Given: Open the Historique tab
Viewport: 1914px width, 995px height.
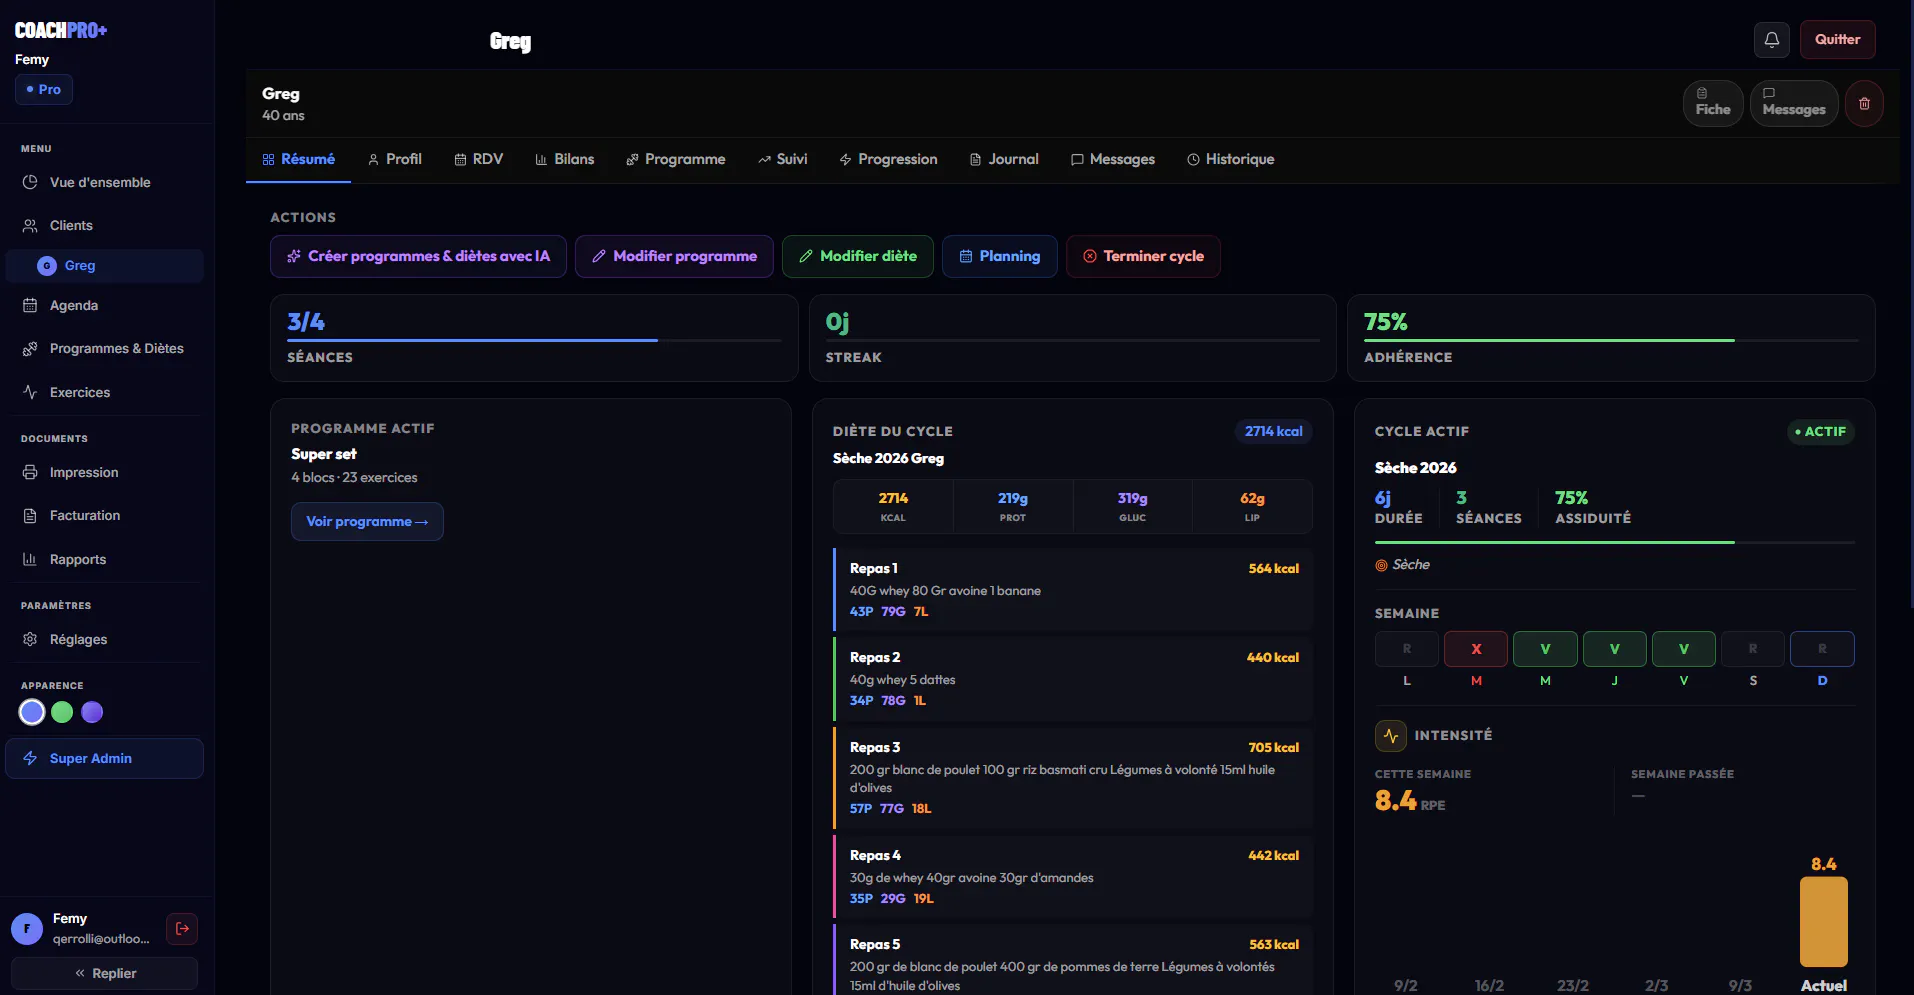Looking at the screenshot, I should point(1230,159).
